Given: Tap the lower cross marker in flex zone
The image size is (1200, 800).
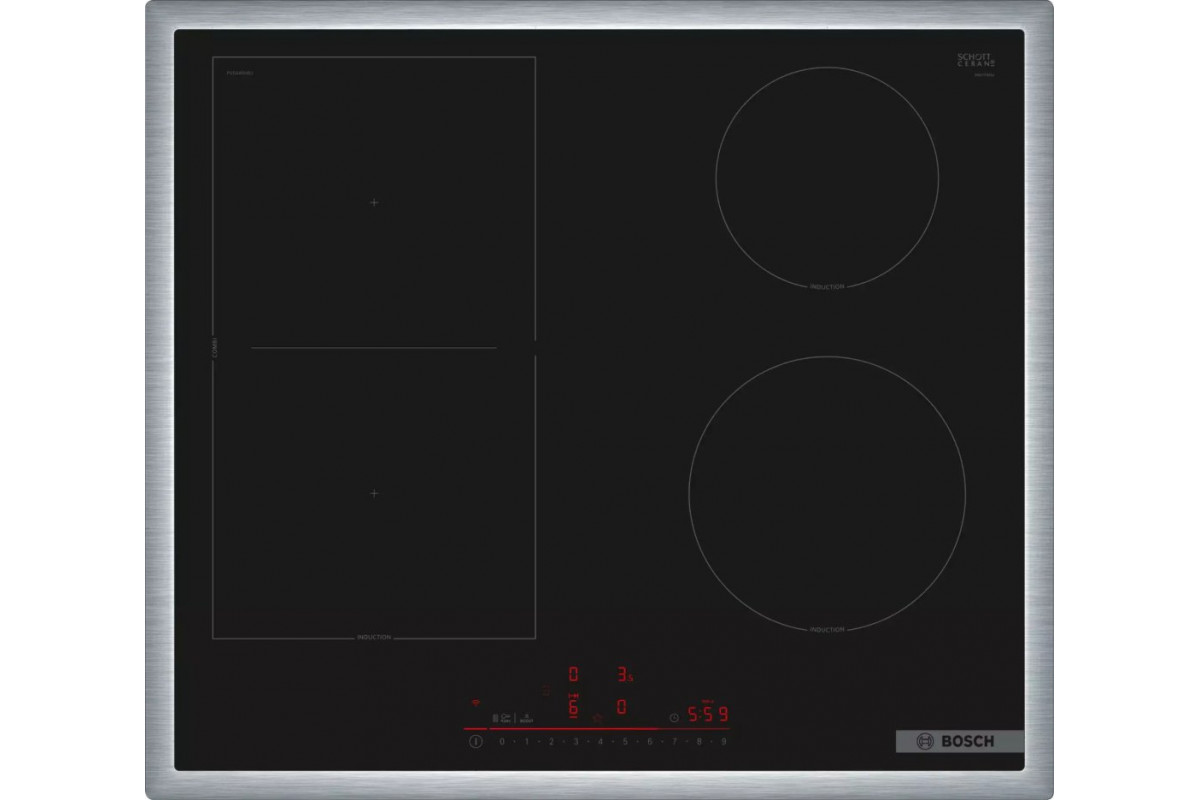Looking at the screenshot, I should pos(374,493).
